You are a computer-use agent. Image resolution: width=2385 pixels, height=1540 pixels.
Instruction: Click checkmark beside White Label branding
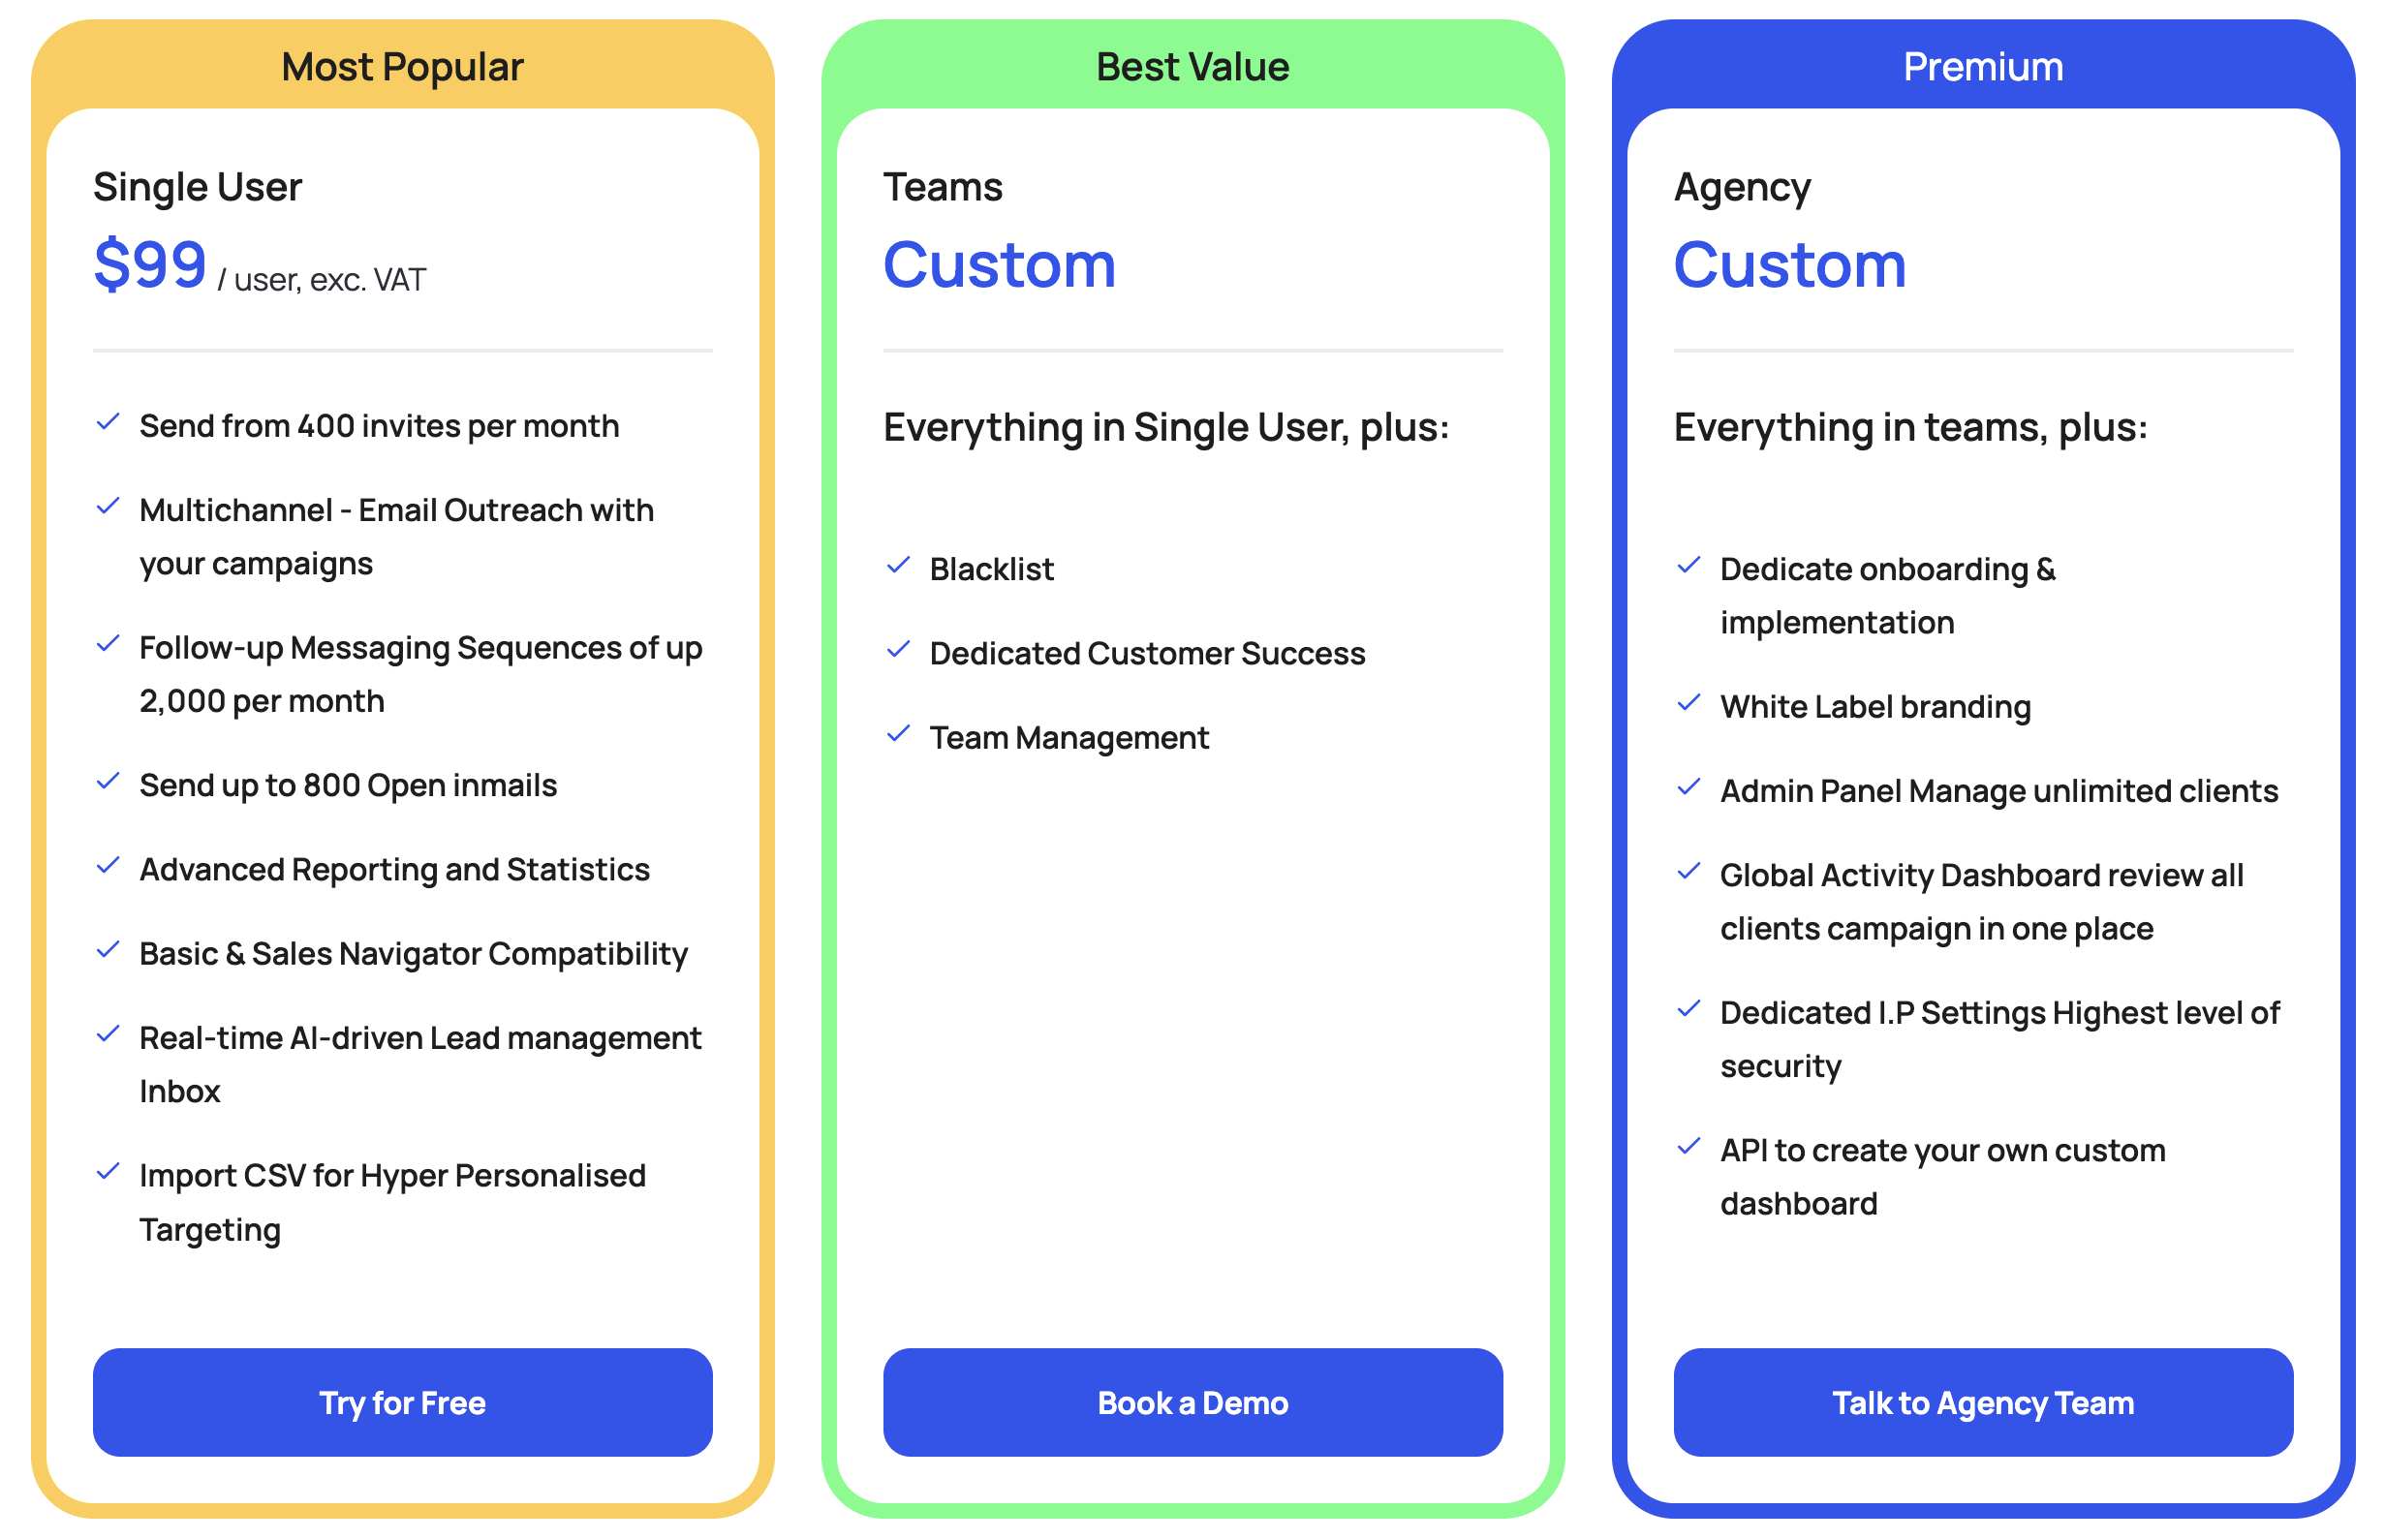point(1688,704)
